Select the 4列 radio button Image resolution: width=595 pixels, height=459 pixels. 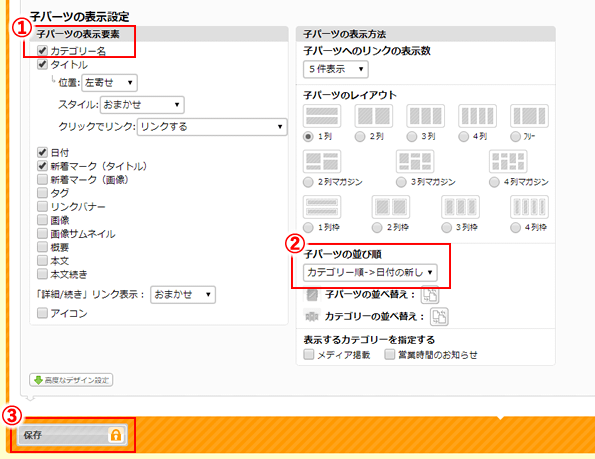[463, 137]
